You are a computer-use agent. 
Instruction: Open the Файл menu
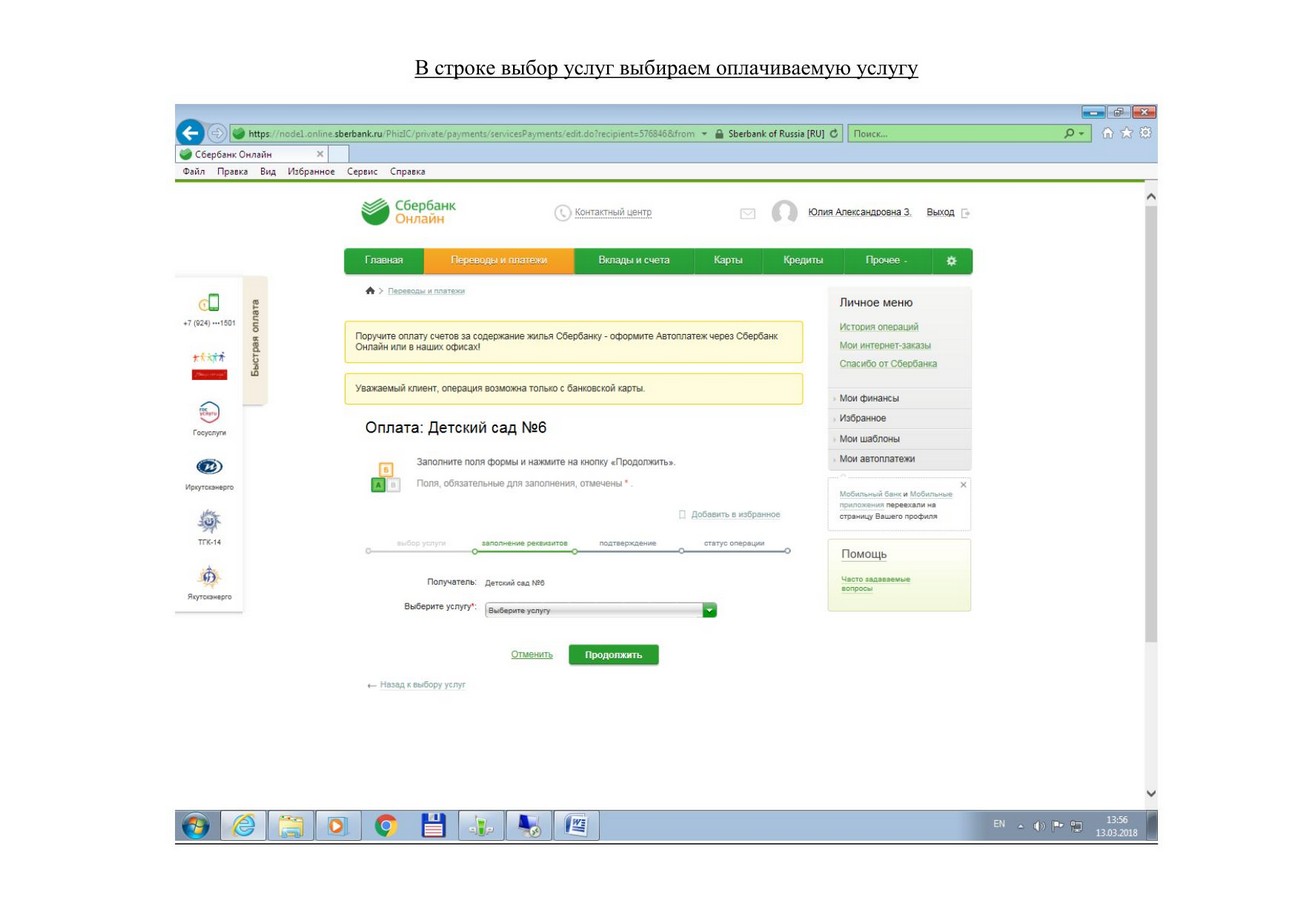(194, 172)
